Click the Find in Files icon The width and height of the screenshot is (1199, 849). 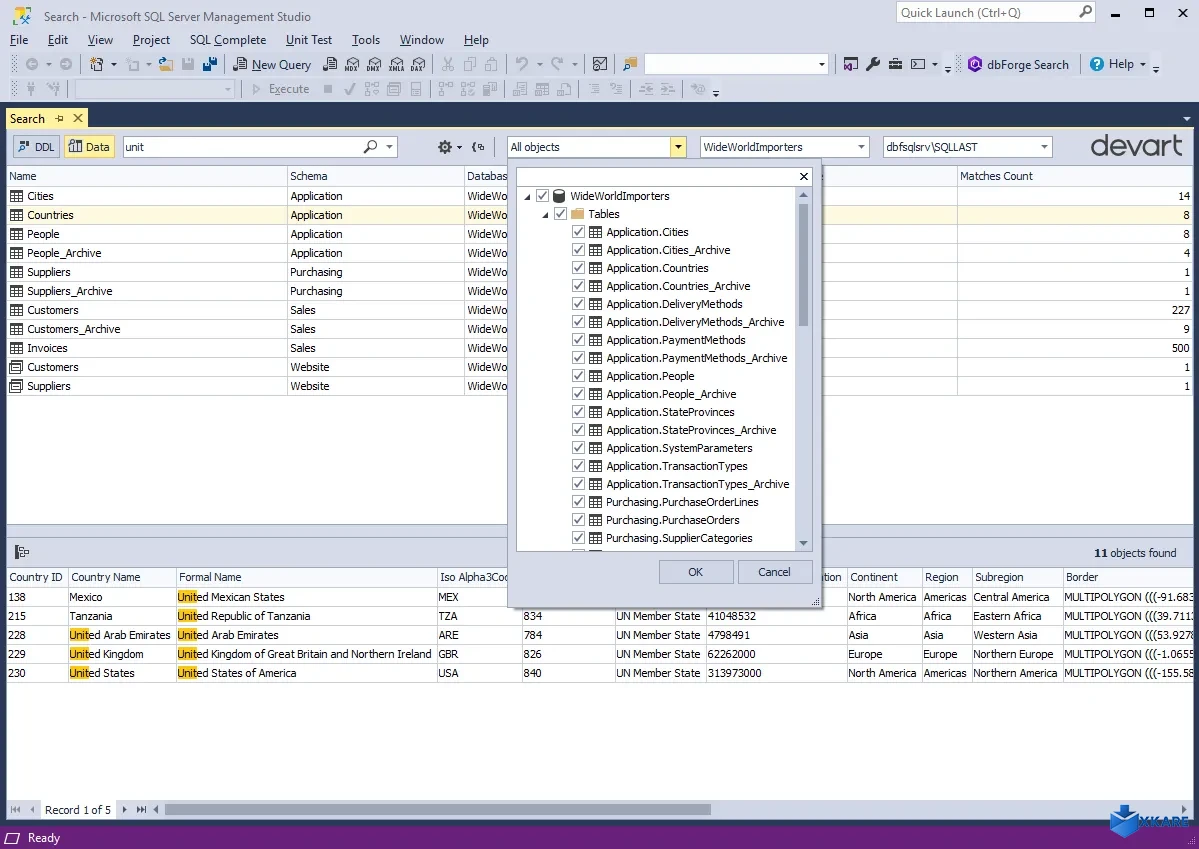click(x=630, y=64)
